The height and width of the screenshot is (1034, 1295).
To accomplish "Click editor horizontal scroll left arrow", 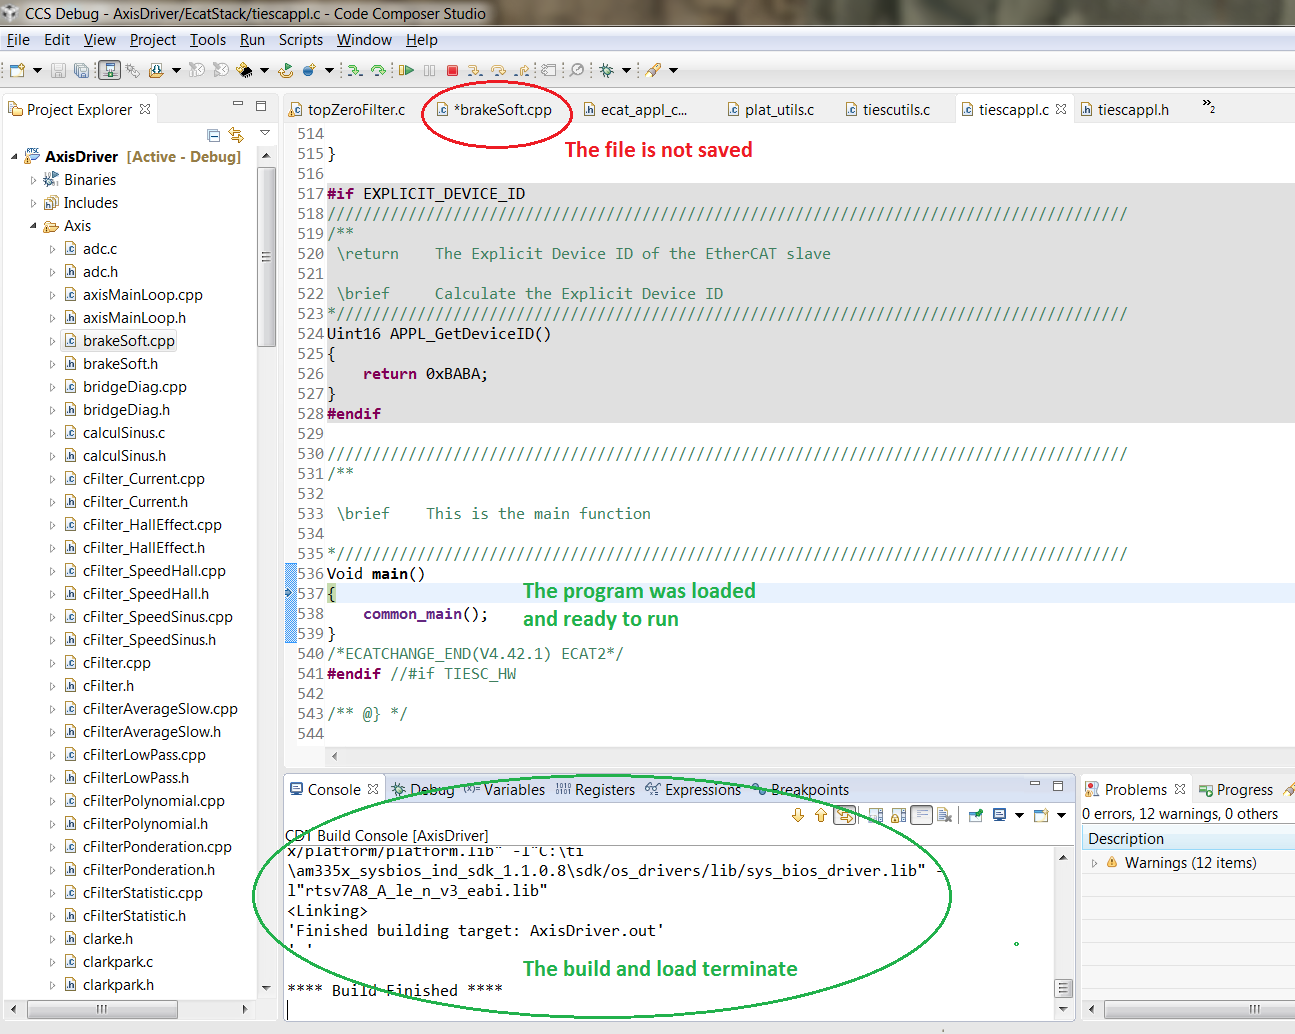I will click(x=334, y=756).
